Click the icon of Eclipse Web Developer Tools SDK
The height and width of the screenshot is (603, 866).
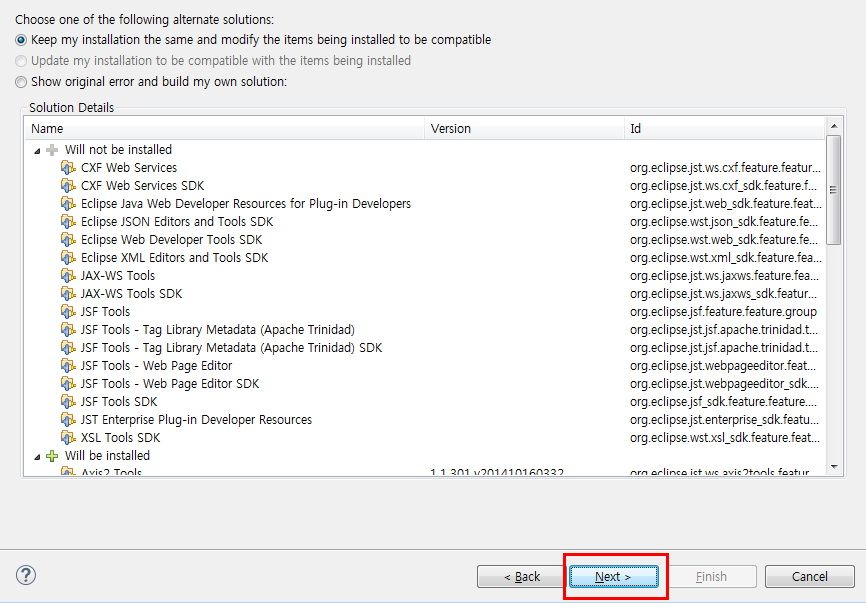tap(68, 240)
